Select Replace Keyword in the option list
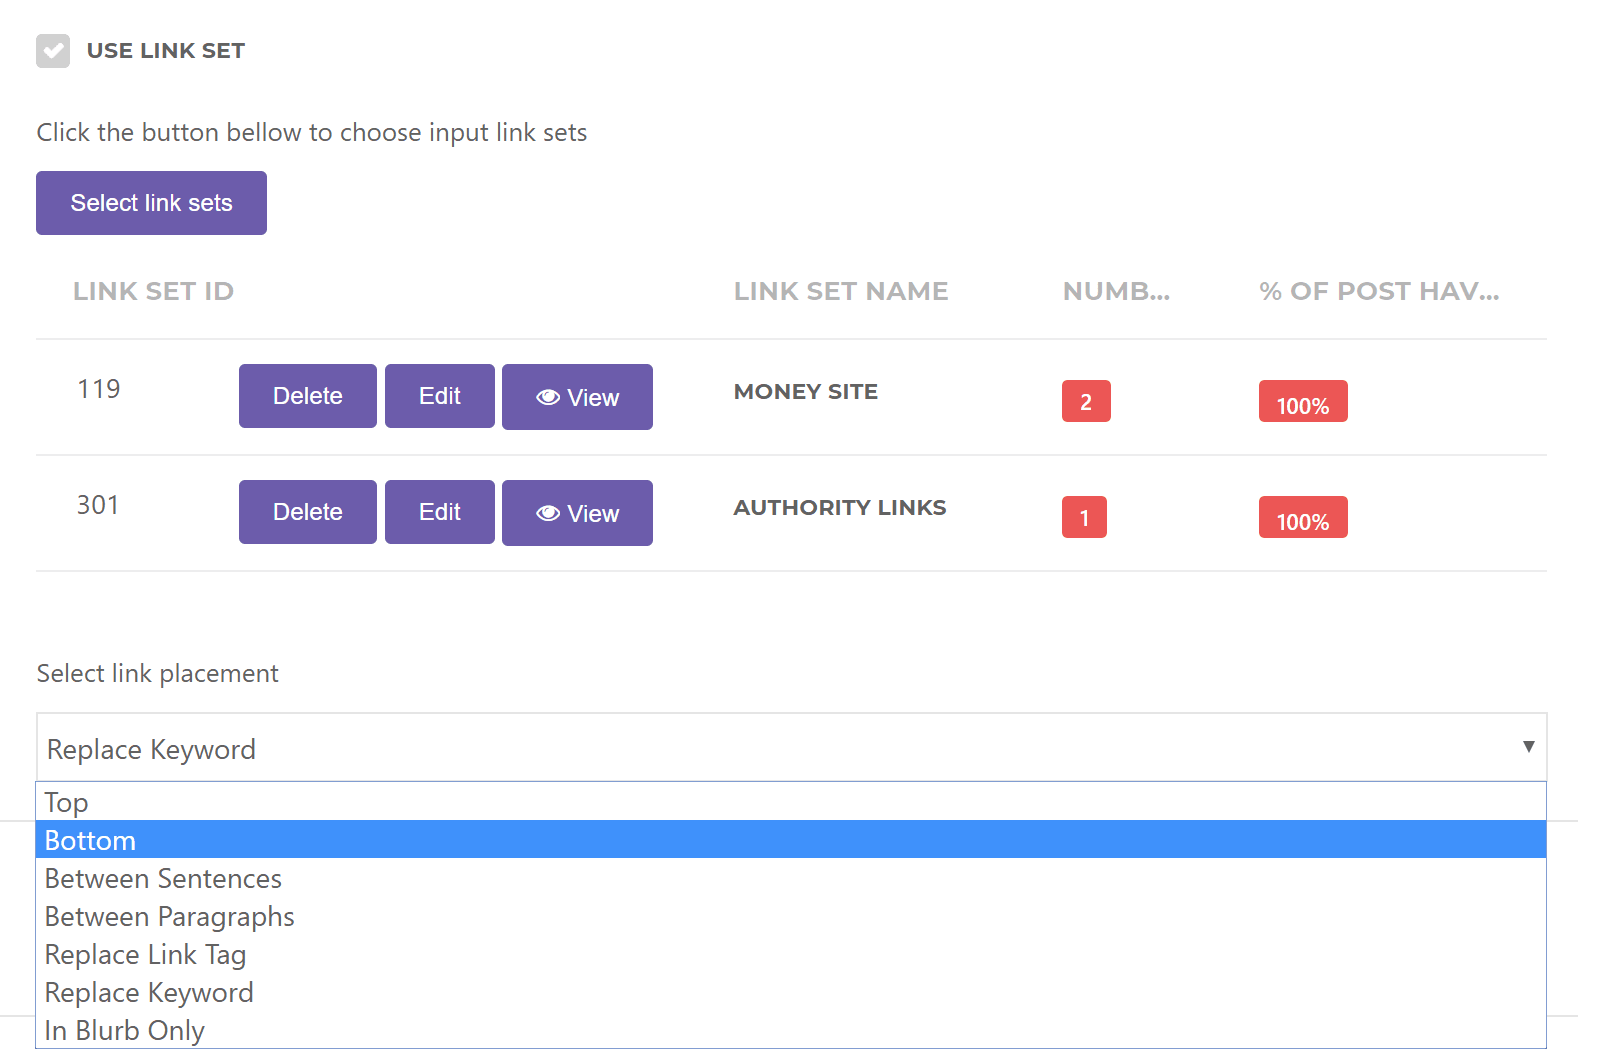 click(149, 992)
